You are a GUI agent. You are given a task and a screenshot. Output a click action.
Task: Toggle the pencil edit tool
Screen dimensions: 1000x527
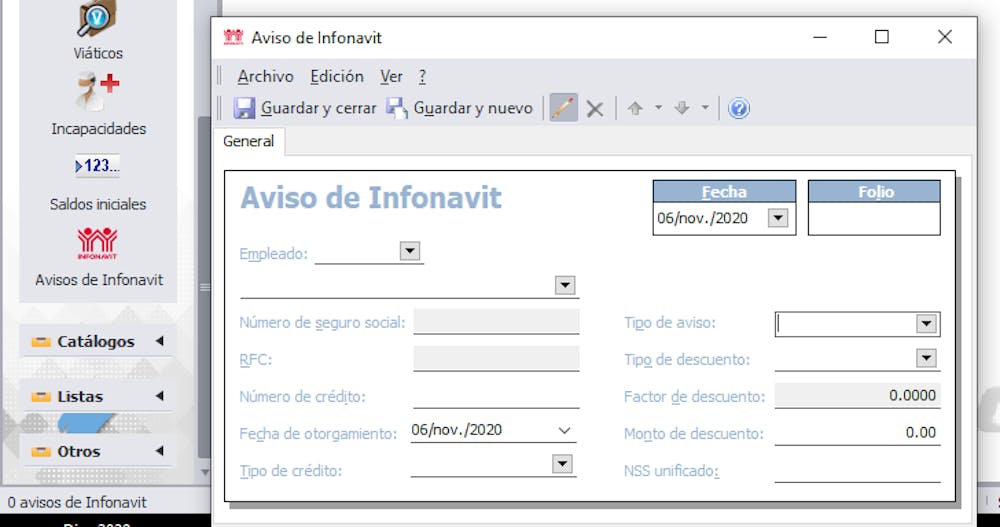[564, 108]
